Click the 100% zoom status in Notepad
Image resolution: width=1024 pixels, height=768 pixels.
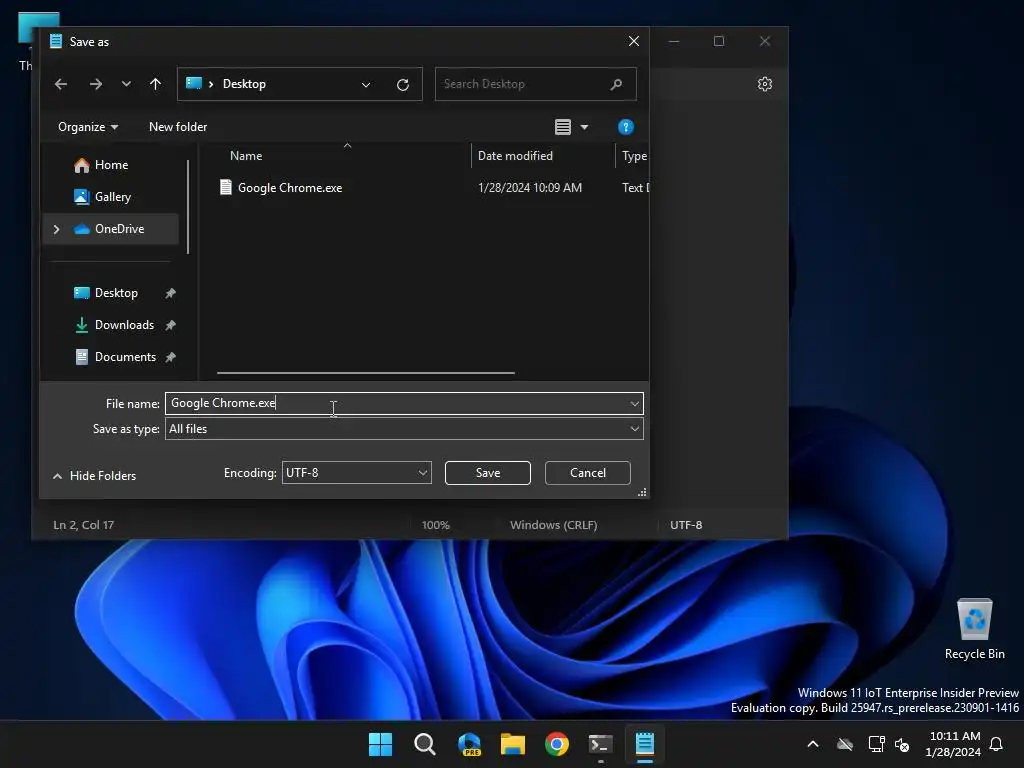point(436,525)
